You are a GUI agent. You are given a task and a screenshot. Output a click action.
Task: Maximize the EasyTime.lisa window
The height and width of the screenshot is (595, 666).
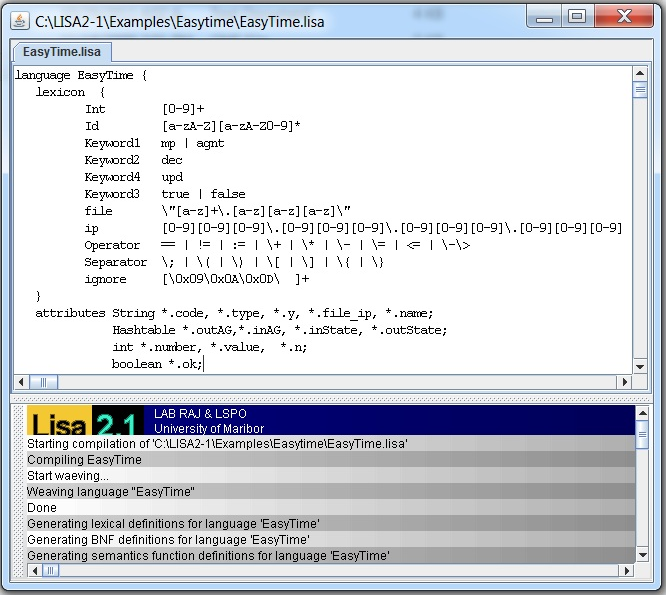577,17
